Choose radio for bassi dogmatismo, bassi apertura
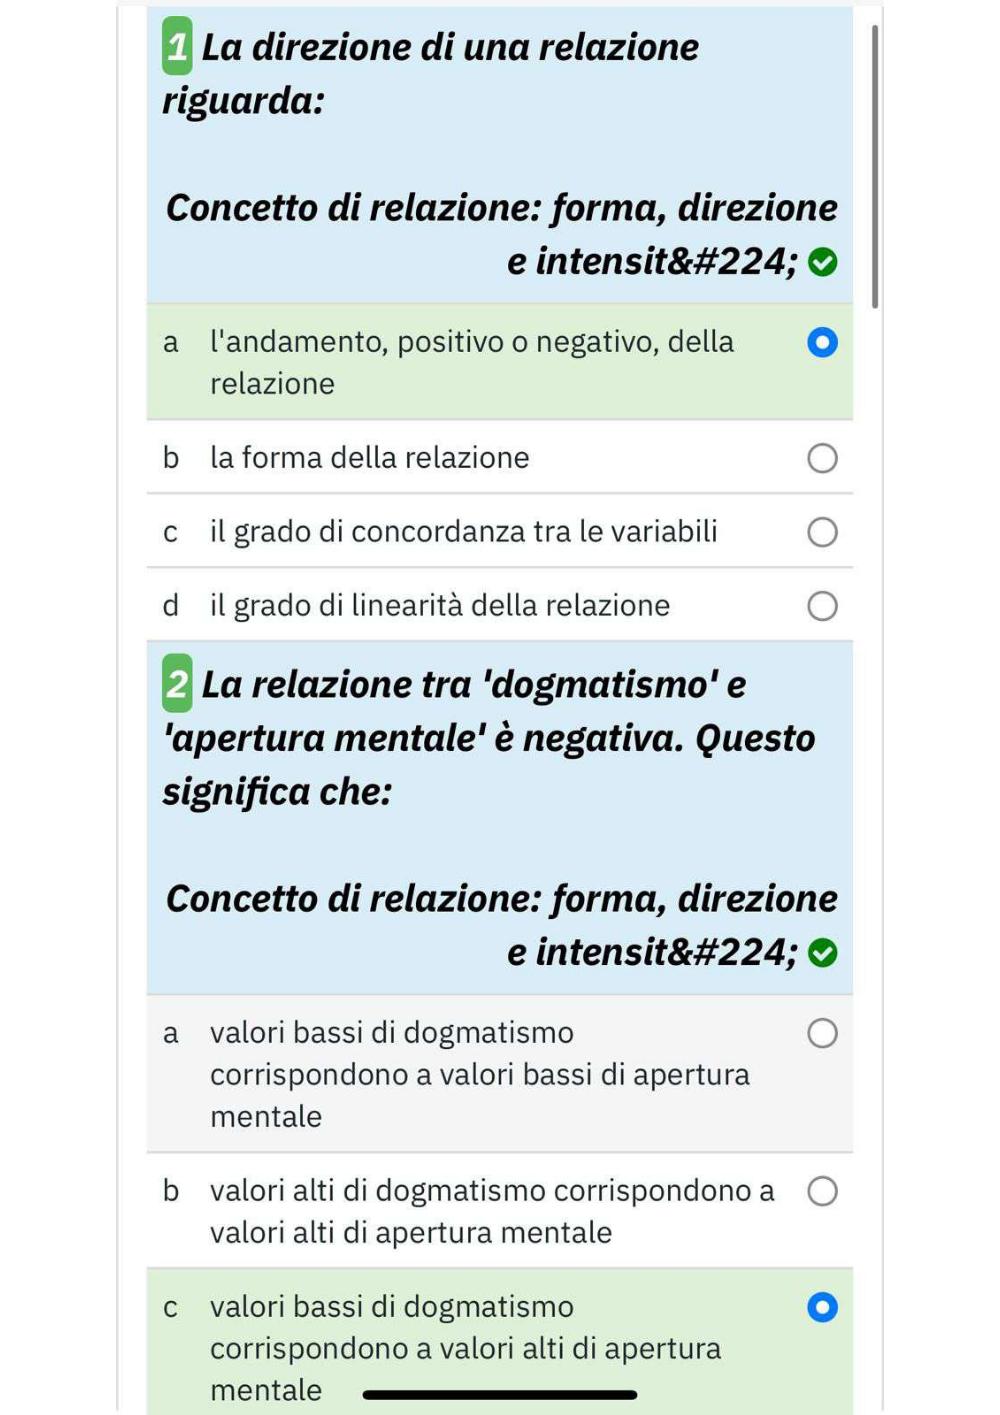The image size is (1000, 1415). [822, 1033]
